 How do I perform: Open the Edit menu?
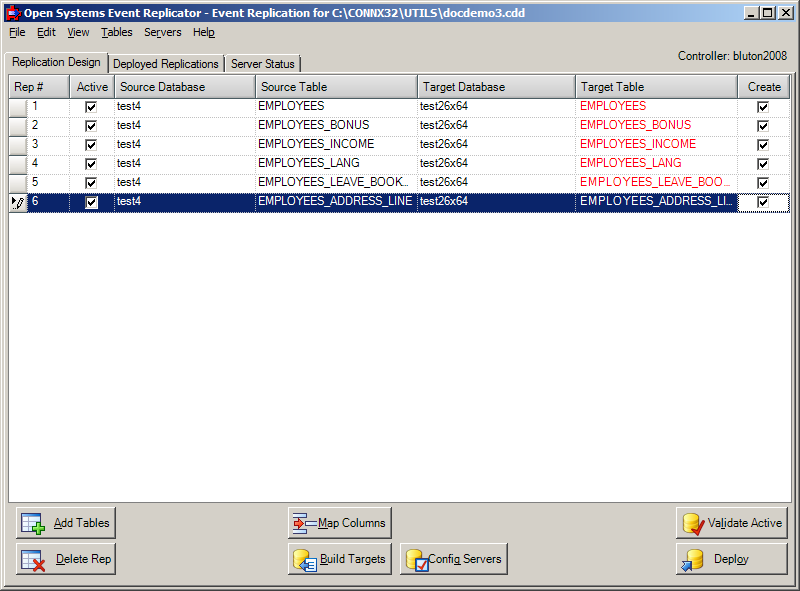tap(45, 32)
